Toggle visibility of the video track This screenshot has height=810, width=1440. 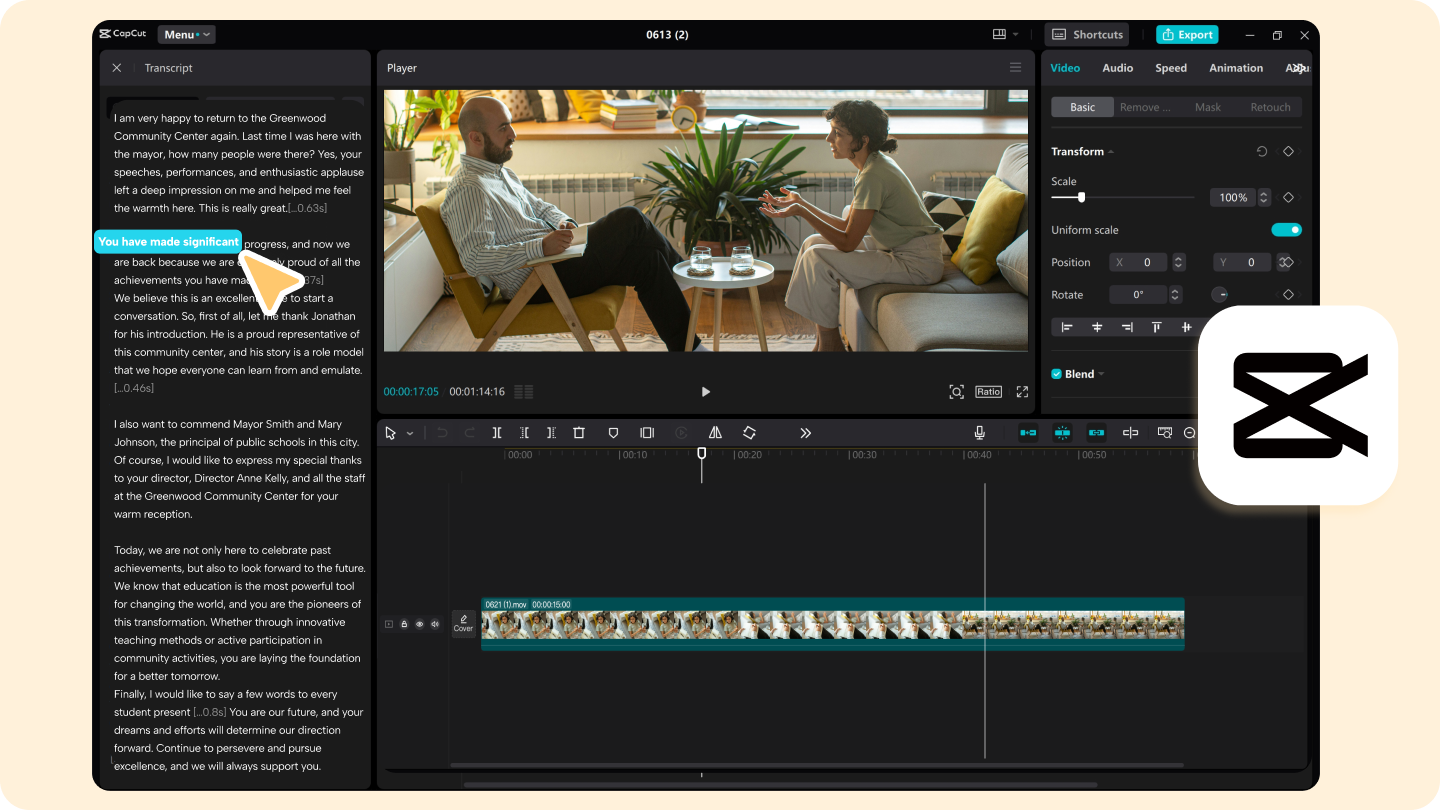[419, 623]
